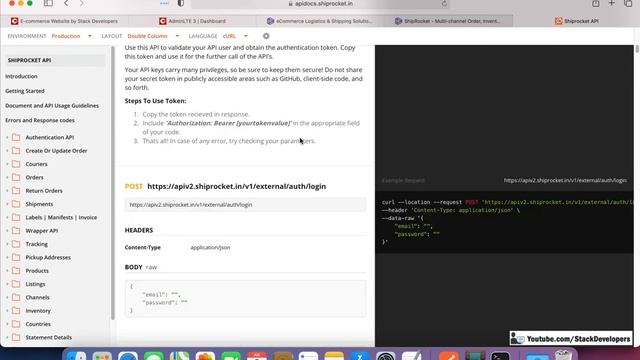
Task: Go forward with browser forward arrow
Action: click(x=82, y=3)
